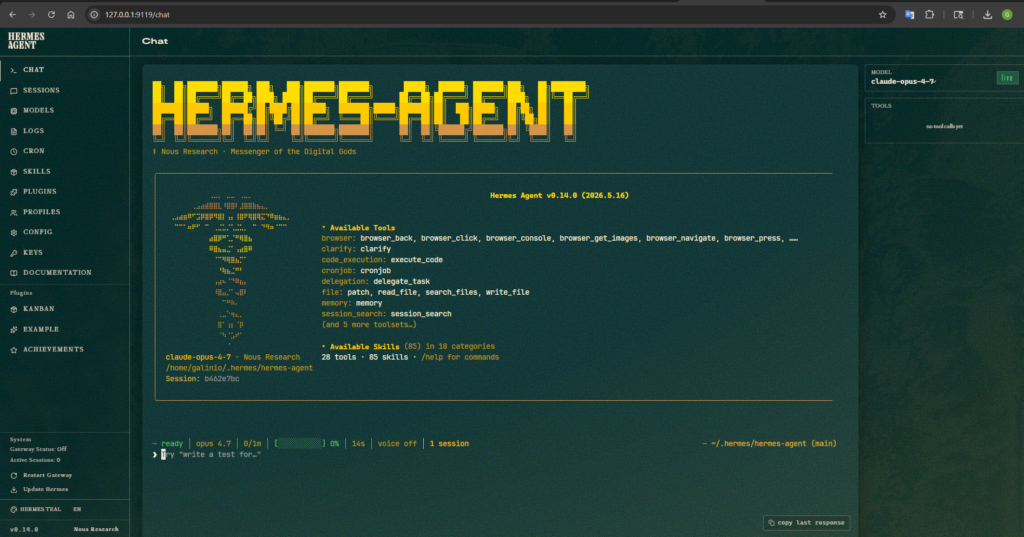Click the Update Hermes download icon
Viewport: 1024px width, 537px height.
tap(14, 489)
